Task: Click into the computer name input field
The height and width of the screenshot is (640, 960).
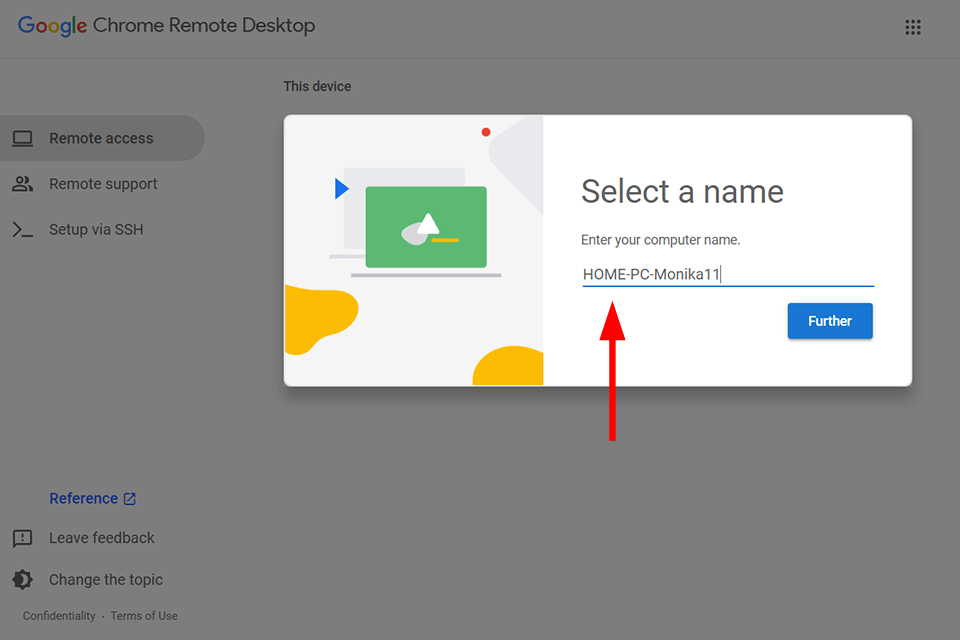Action: (728, 274)
